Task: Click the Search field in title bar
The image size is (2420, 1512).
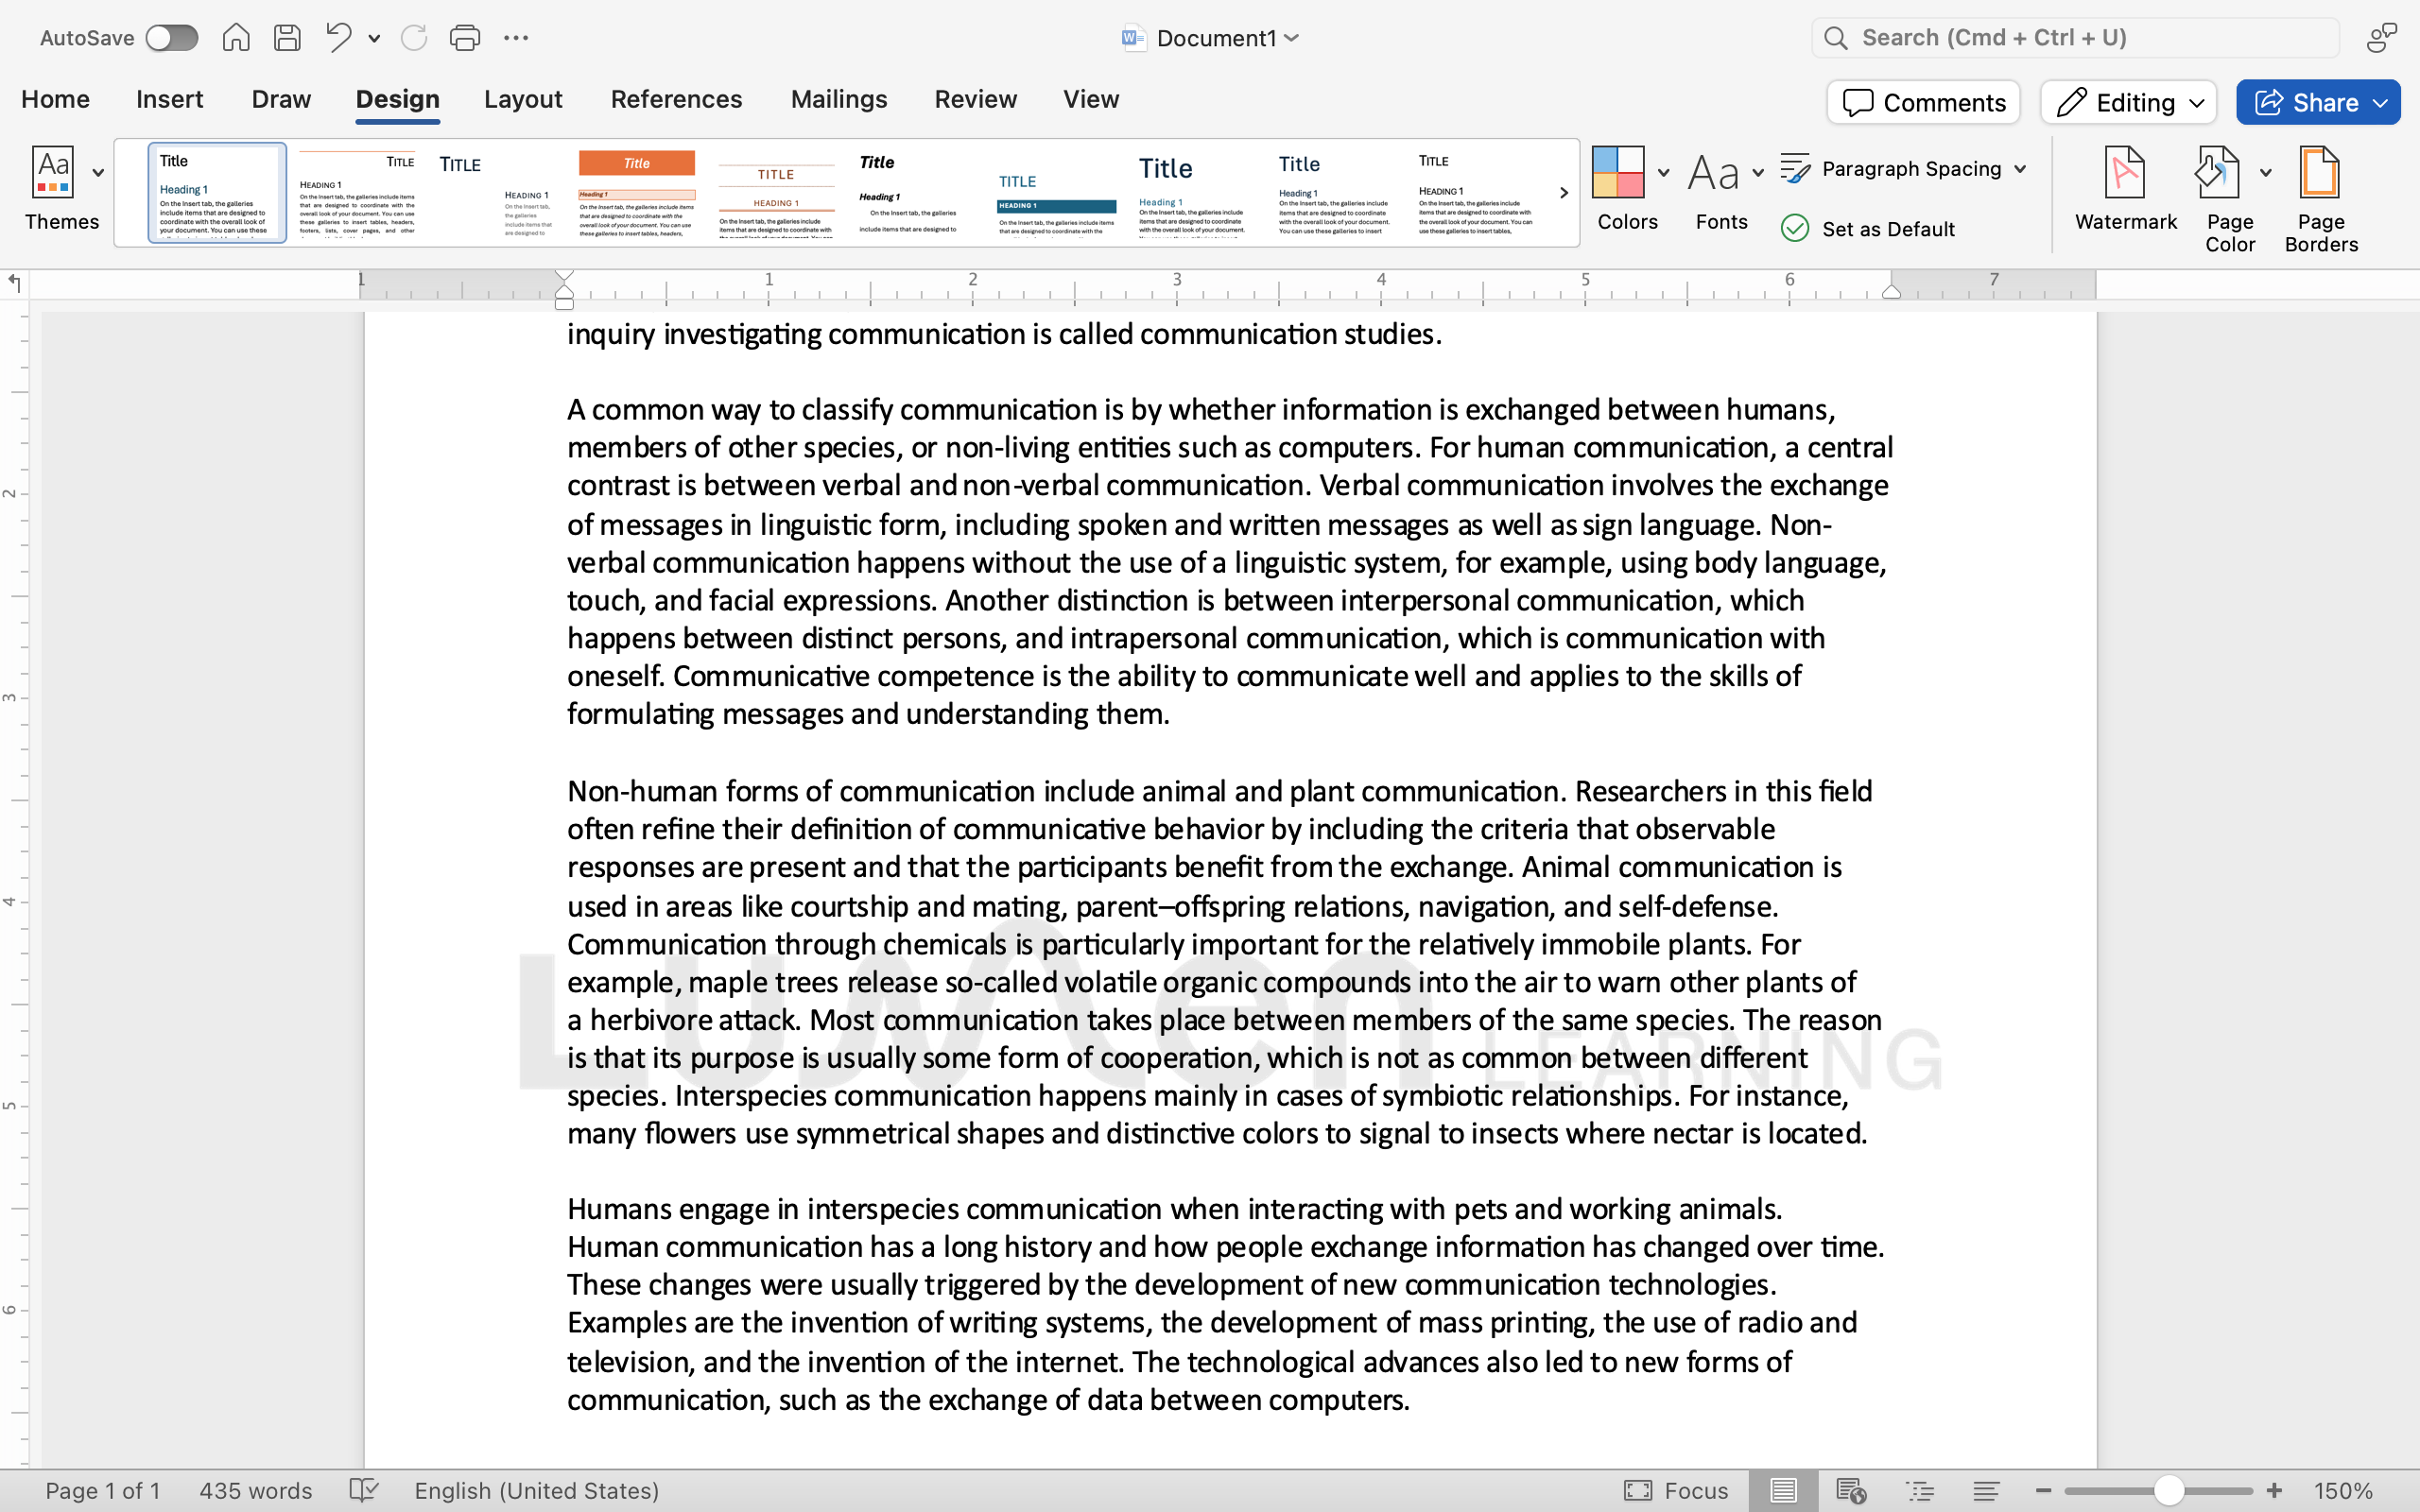Action: click(x=2075, y=38)
